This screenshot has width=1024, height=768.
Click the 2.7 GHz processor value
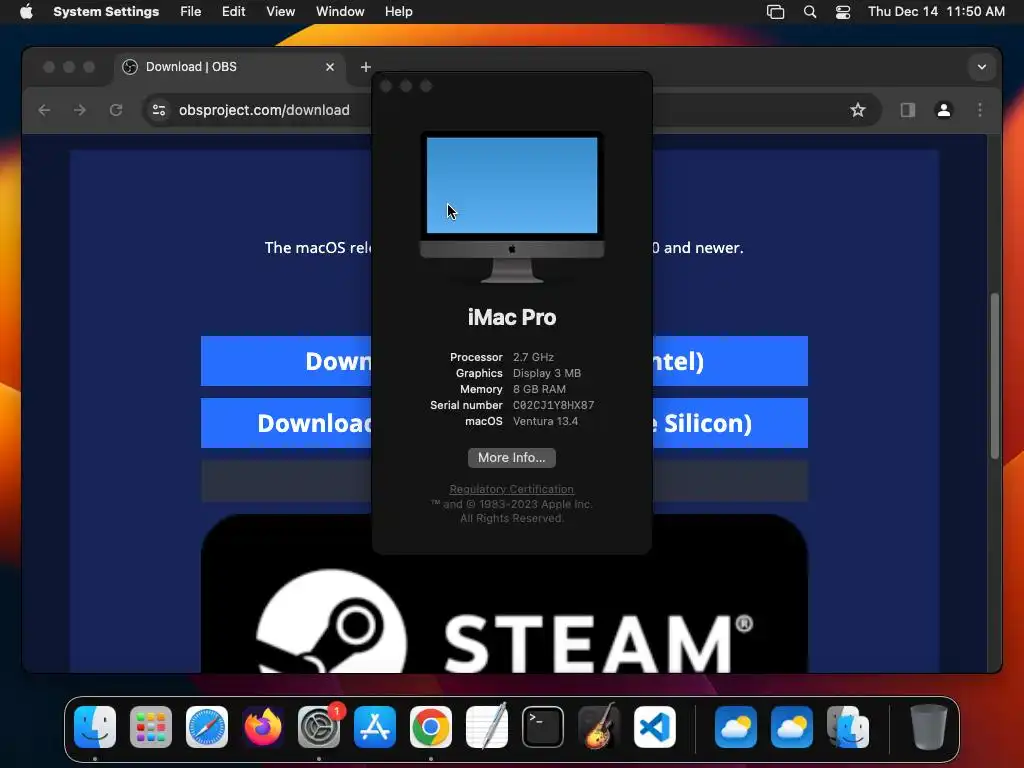pyautogui.click(x=533, y=357)
